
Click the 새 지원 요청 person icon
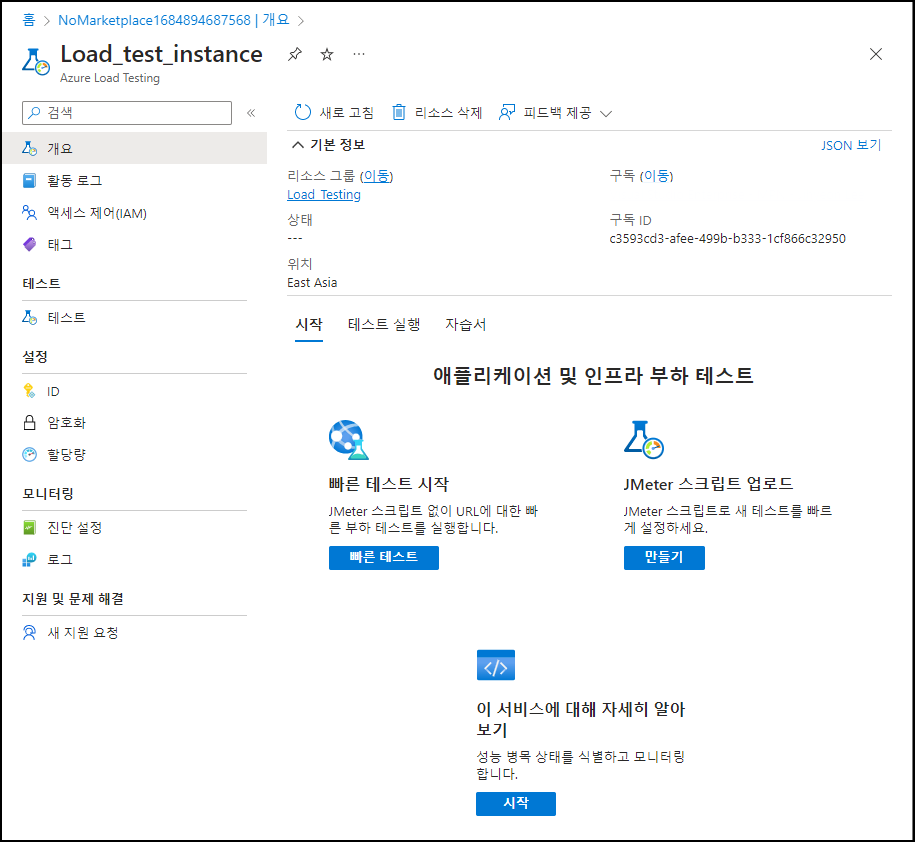[x=29, y=633]
